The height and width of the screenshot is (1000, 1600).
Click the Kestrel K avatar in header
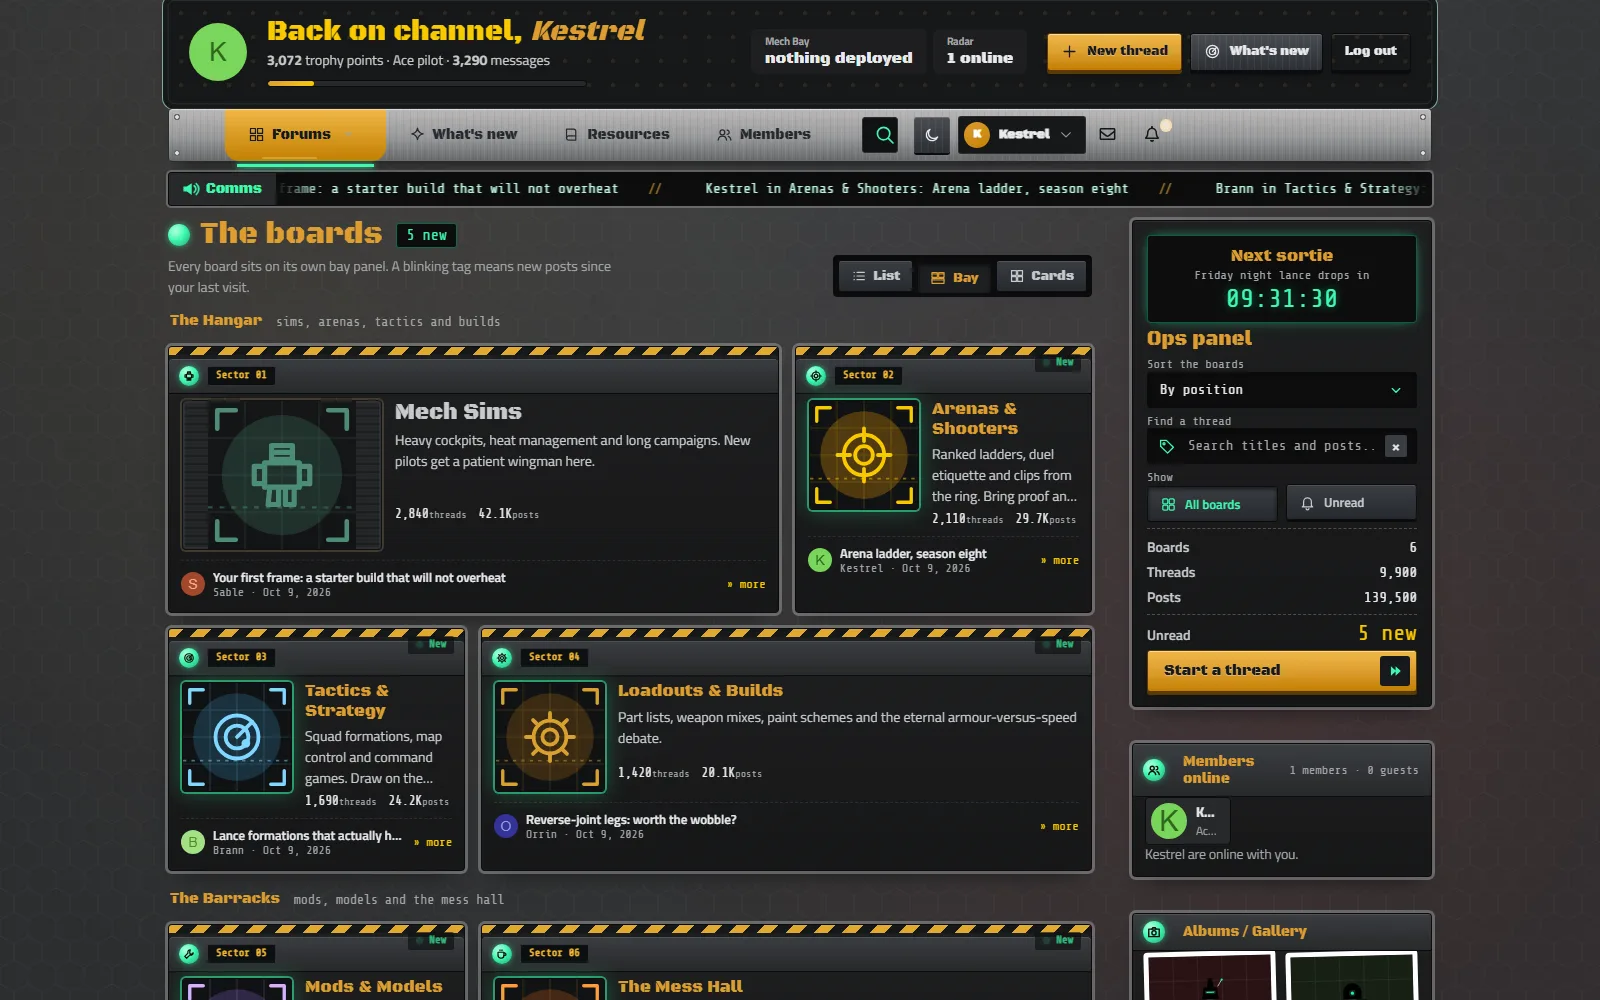tap(217, 52)
